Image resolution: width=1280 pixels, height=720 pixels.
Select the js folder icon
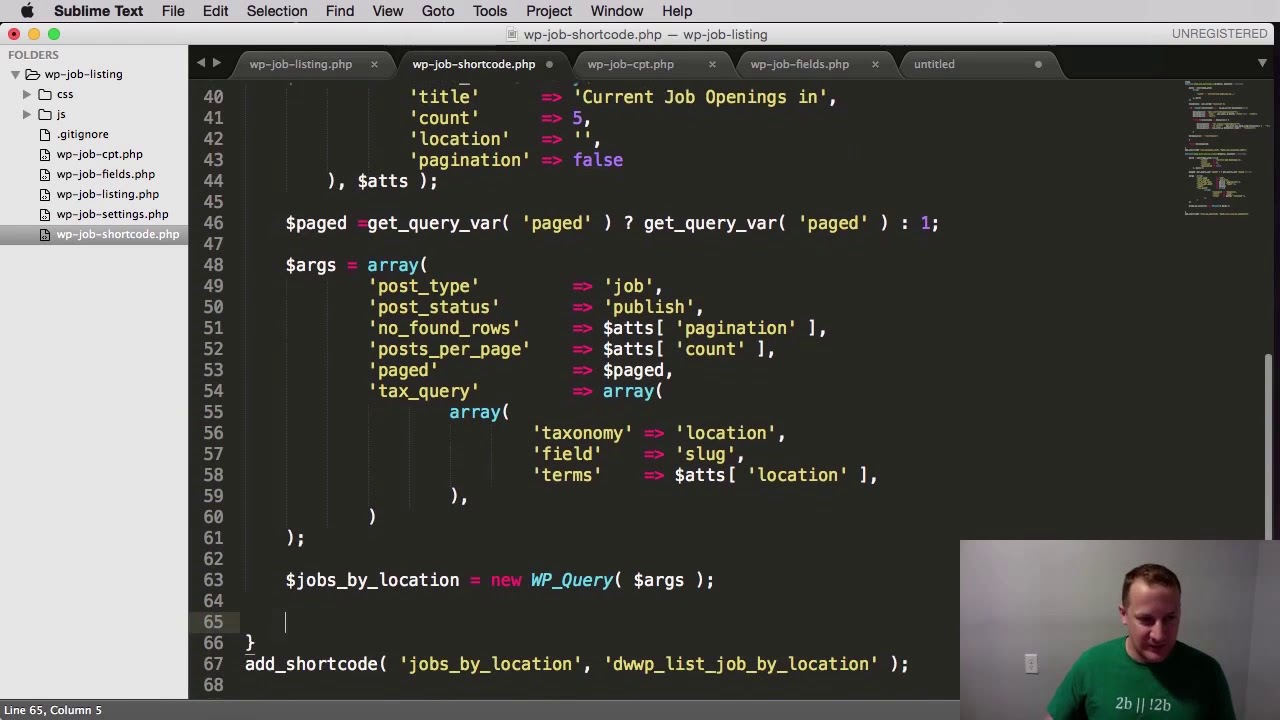coord(45,114)
